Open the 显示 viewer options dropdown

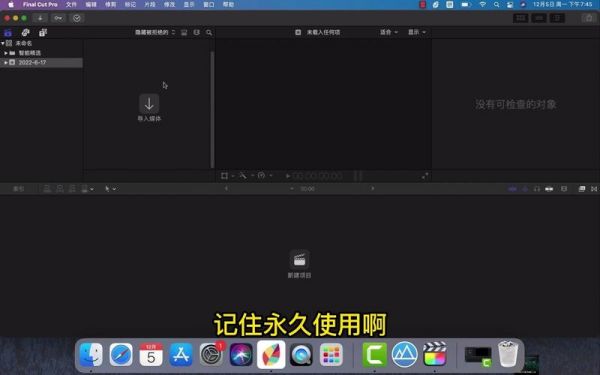[417, 32]
